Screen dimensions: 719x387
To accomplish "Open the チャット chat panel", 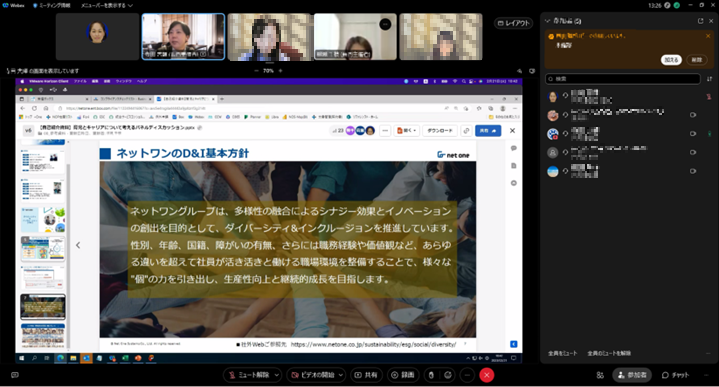I will [x=675, y=375].
